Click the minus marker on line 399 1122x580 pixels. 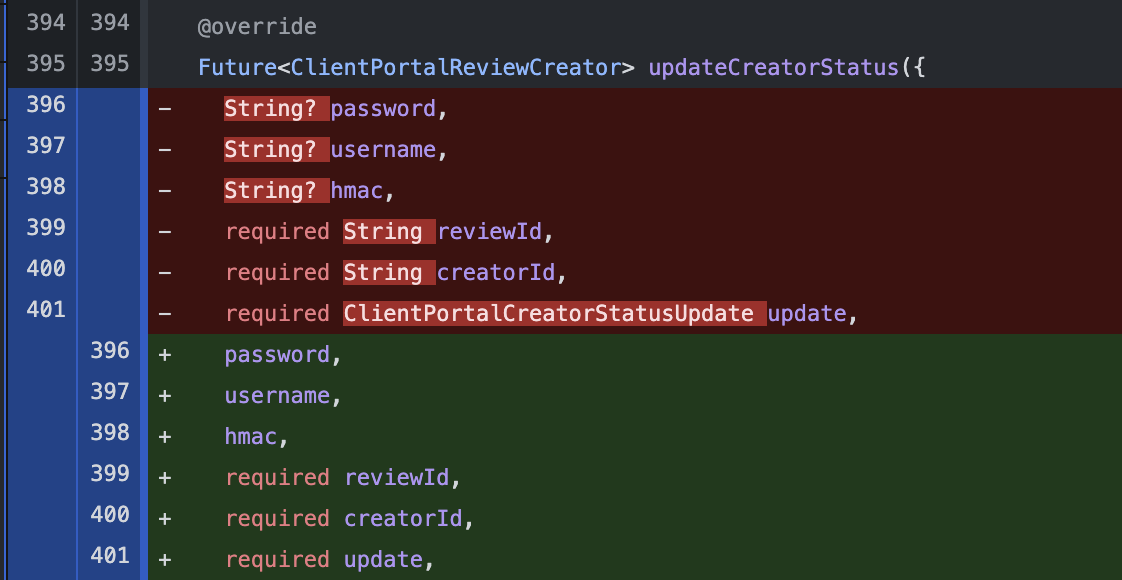point(165,232)
